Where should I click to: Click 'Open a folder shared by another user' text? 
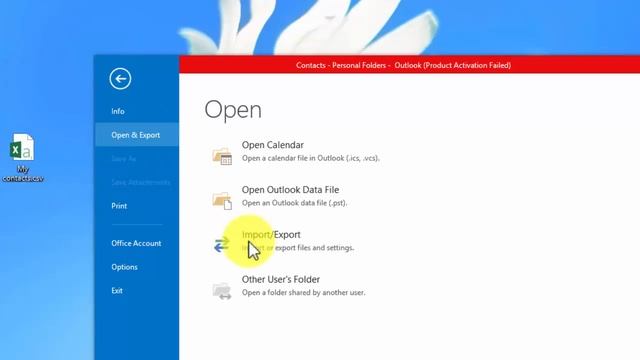click(x=303, y=293)
